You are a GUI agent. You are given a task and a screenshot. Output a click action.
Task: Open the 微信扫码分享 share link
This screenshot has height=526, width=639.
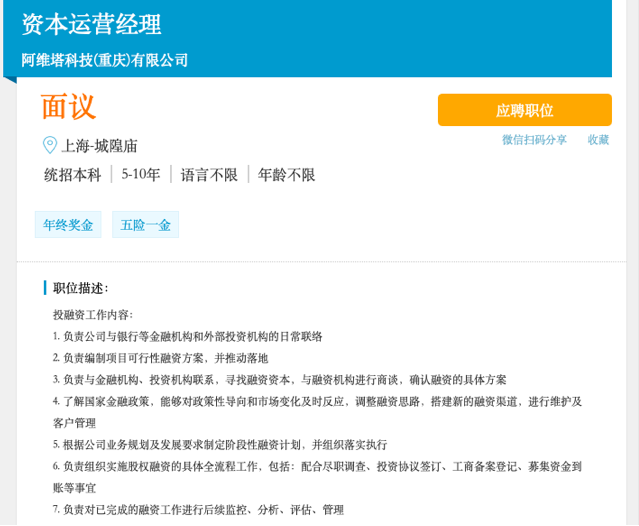(534, 140)
